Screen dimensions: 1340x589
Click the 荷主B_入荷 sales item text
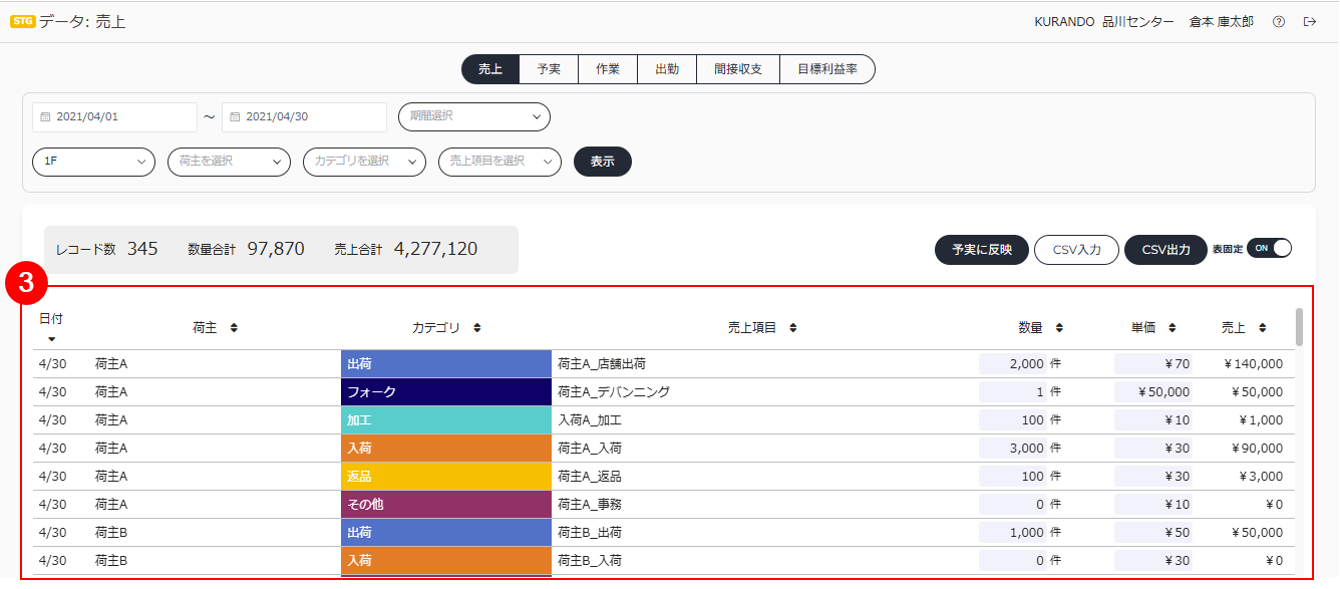click(x=590, y=560)
